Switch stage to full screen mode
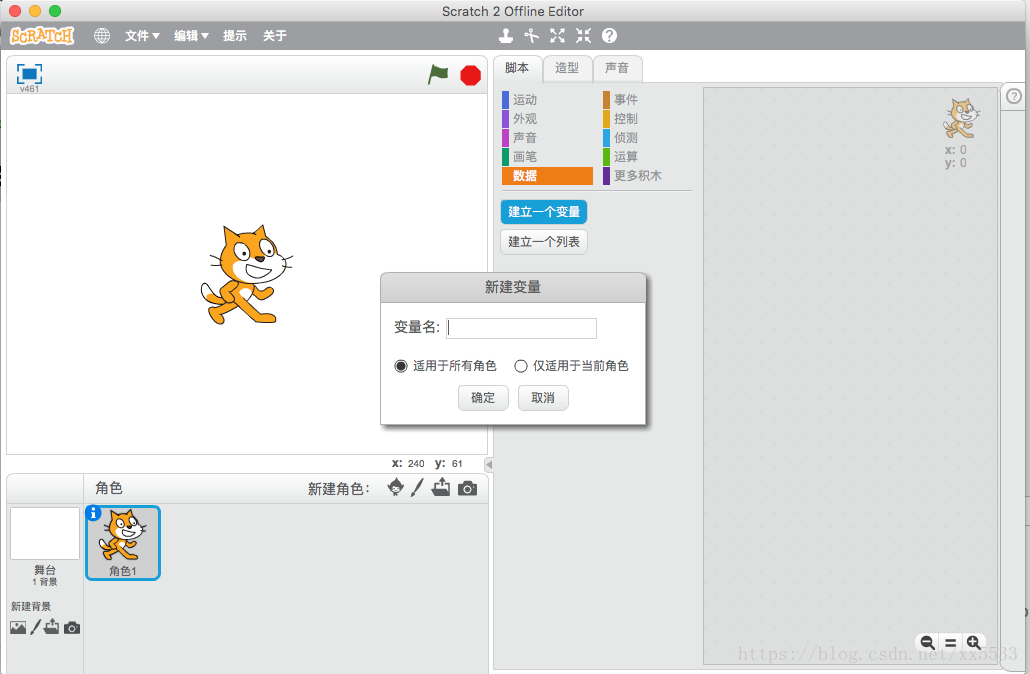Viewport: 1030px width, 674px height. 29,74
